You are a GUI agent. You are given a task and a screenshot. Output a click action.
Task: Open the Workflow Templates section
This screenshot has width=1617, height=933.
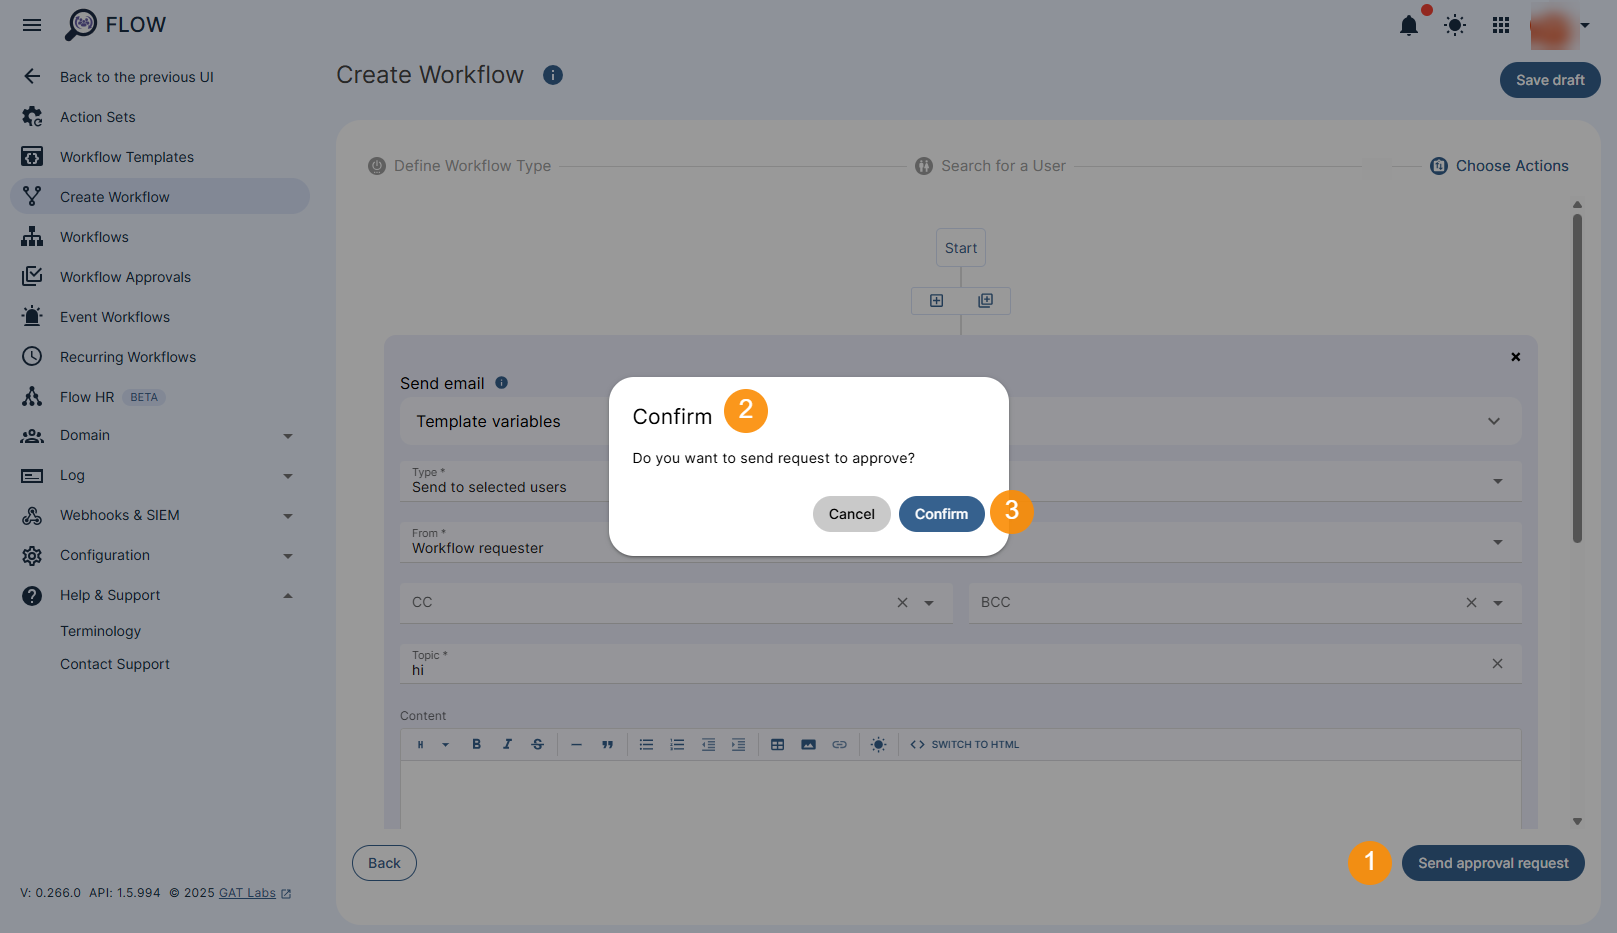(x=127, y=156)
